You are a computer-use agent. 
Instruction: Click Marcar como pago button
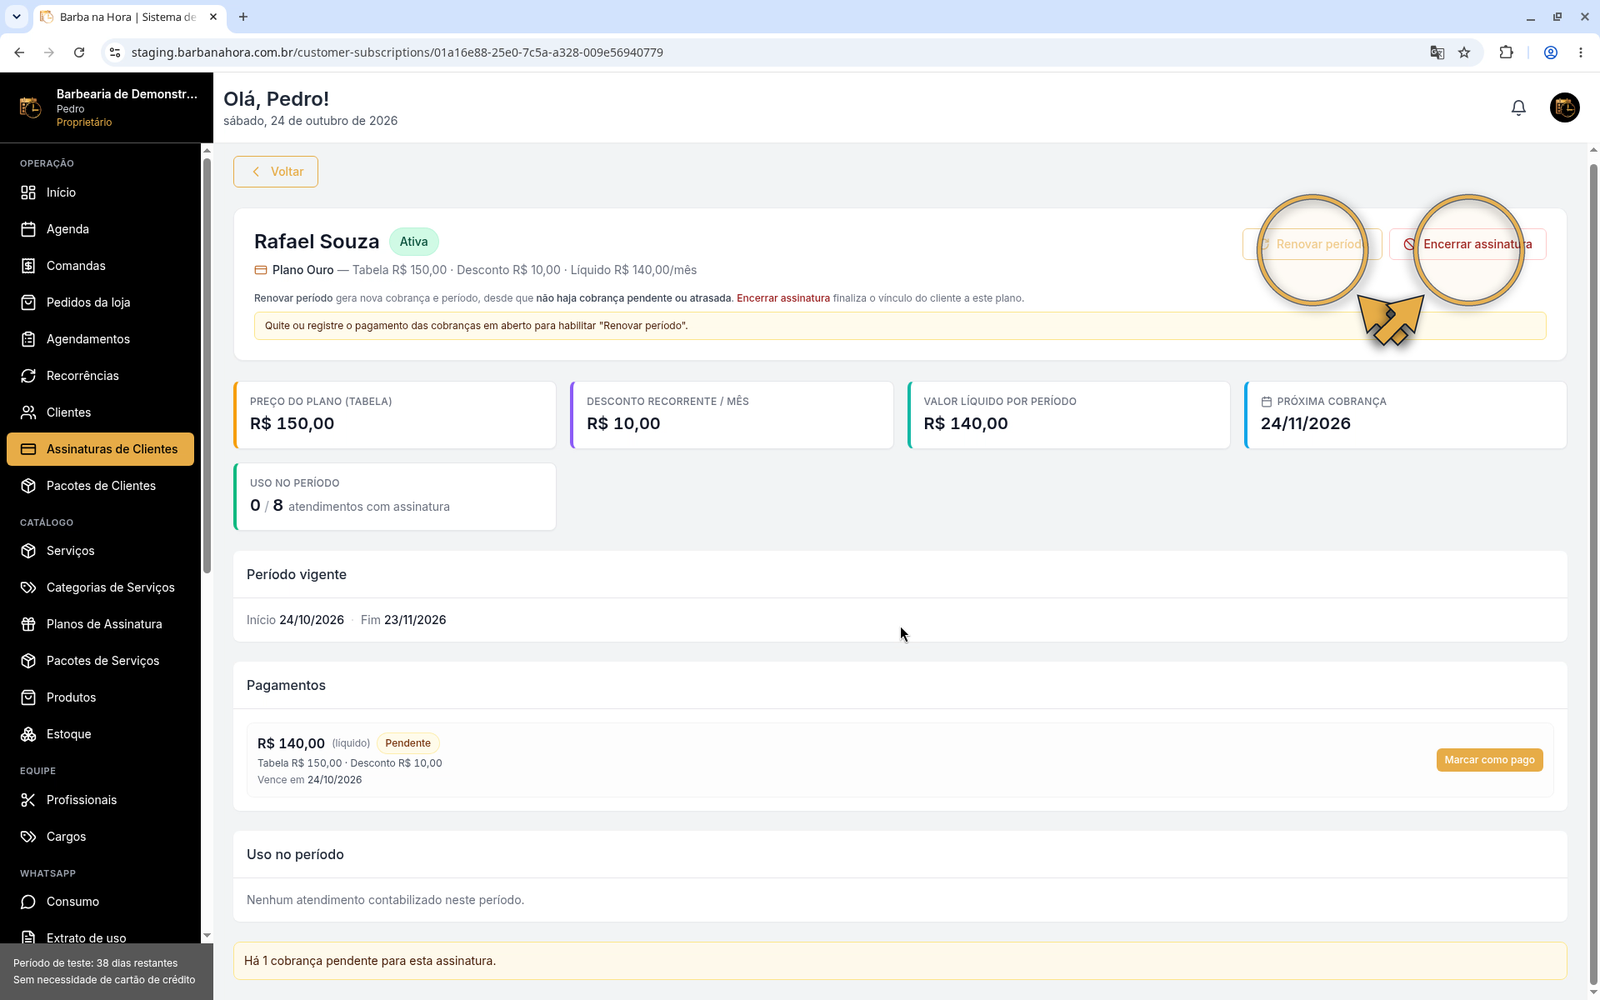[1489, 760]
